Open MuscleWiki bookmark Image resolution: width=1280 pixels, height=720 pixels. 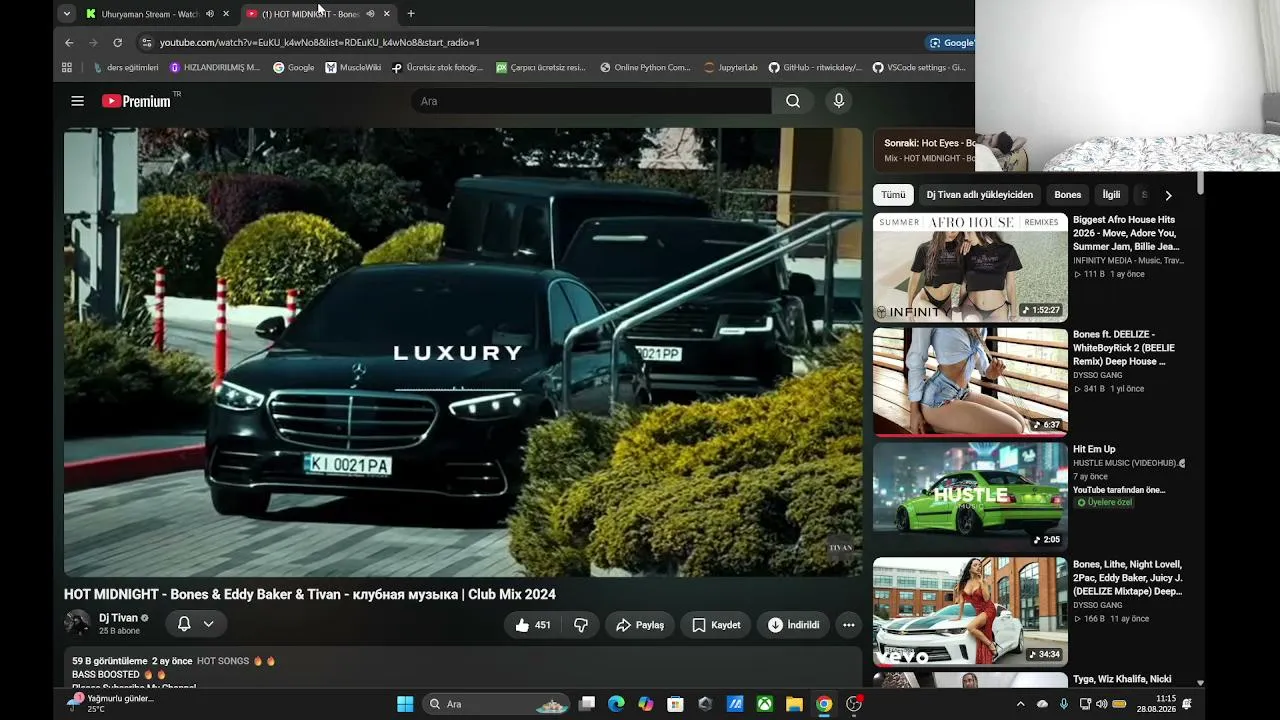click(353, 68)
